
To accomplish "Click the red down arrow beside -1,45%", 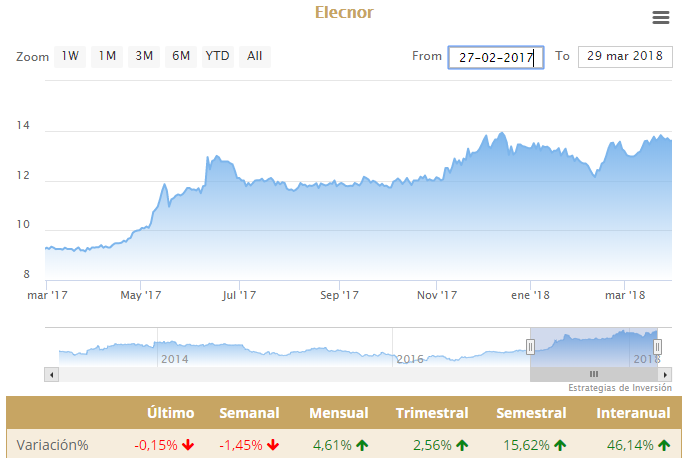I will (273, 445).
